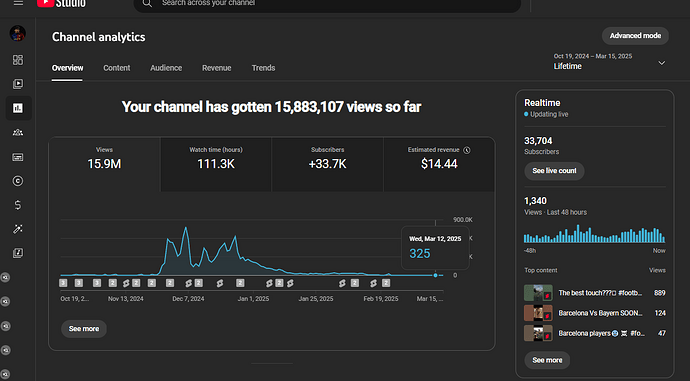Open the Lifetime date range dropdown
690x381 pixels.
click(609, 62)
